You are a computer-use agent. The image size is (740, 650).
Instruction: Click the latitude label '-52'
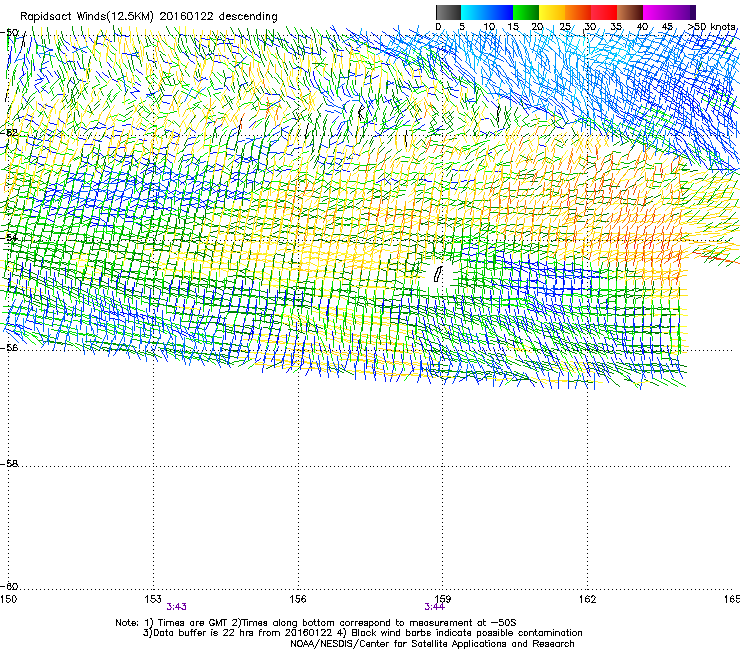click(x=9, y=132)
